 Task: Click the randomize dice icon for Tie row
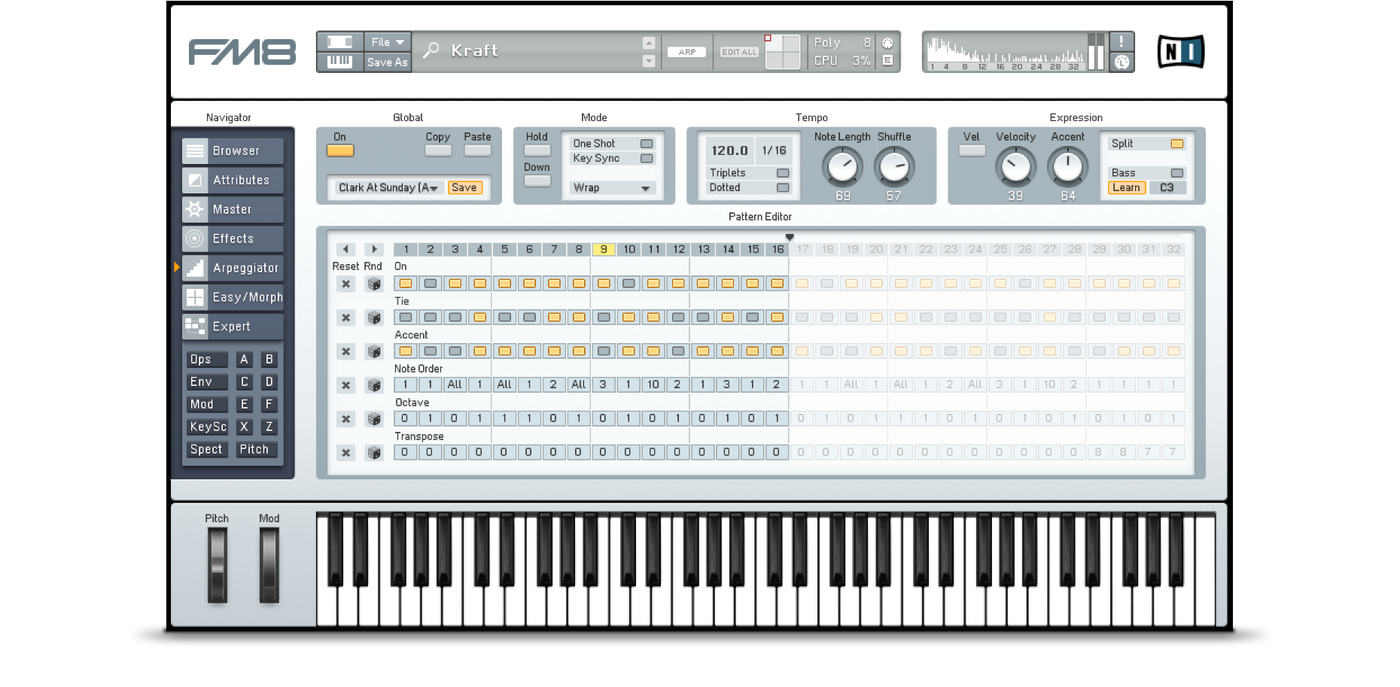coord(374,318)
